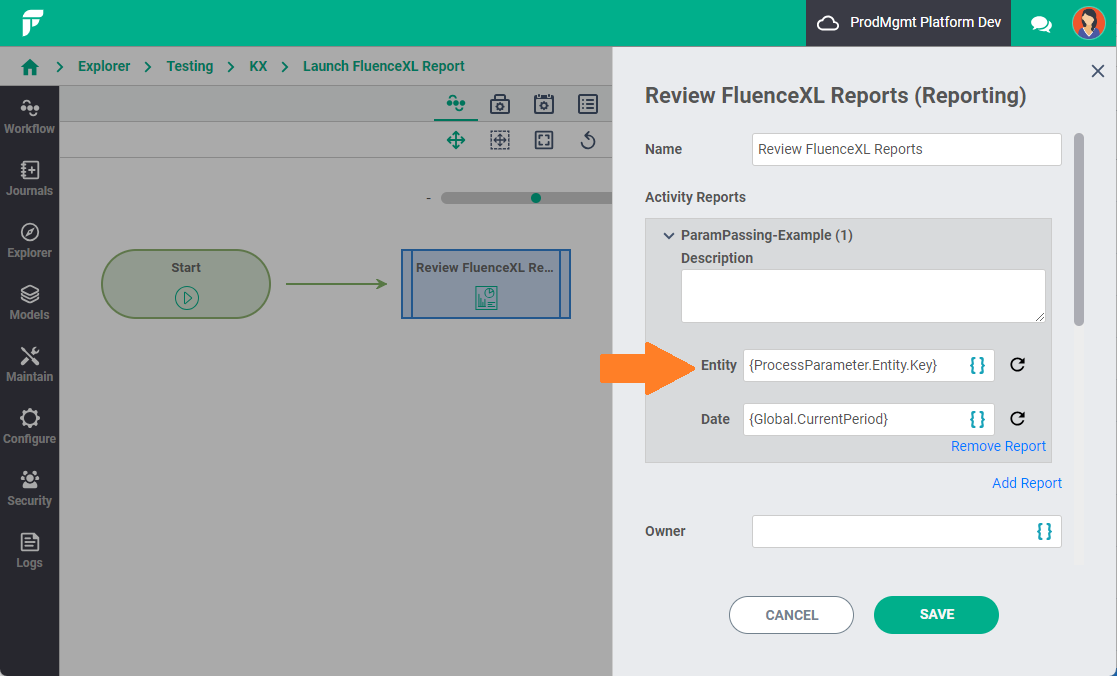Open Maintain in the sidebar
This screenshot has height=676, width=1117.
coord(29,365)
